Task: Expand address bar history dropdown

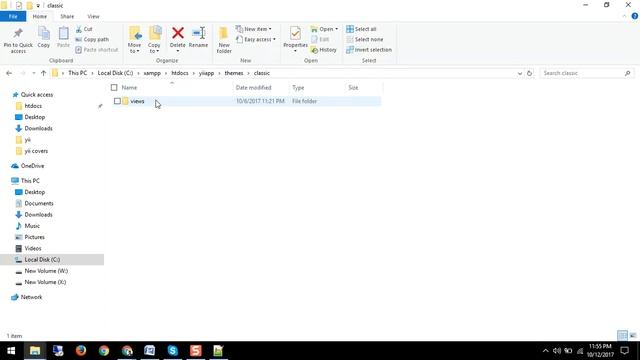Action: [520, 73]
